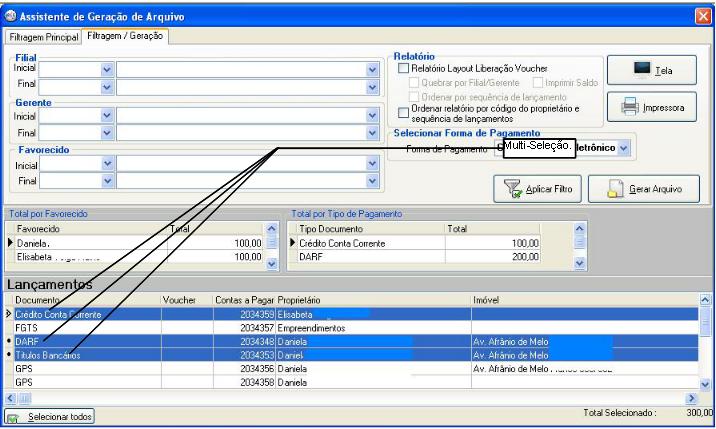716x429 pixels.
Task: Select the Filtragem / Geração tab
Action: tap(126, 37)
